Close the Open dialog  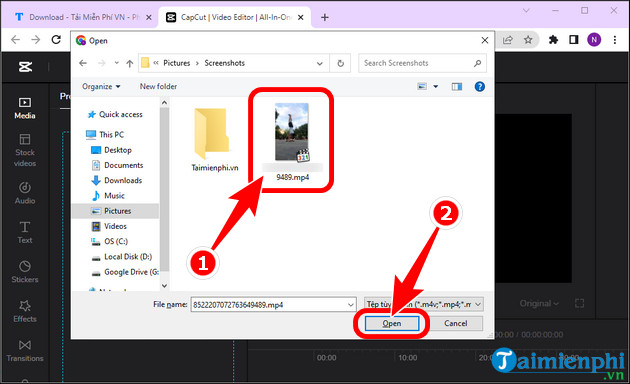[x=485, y=40]
